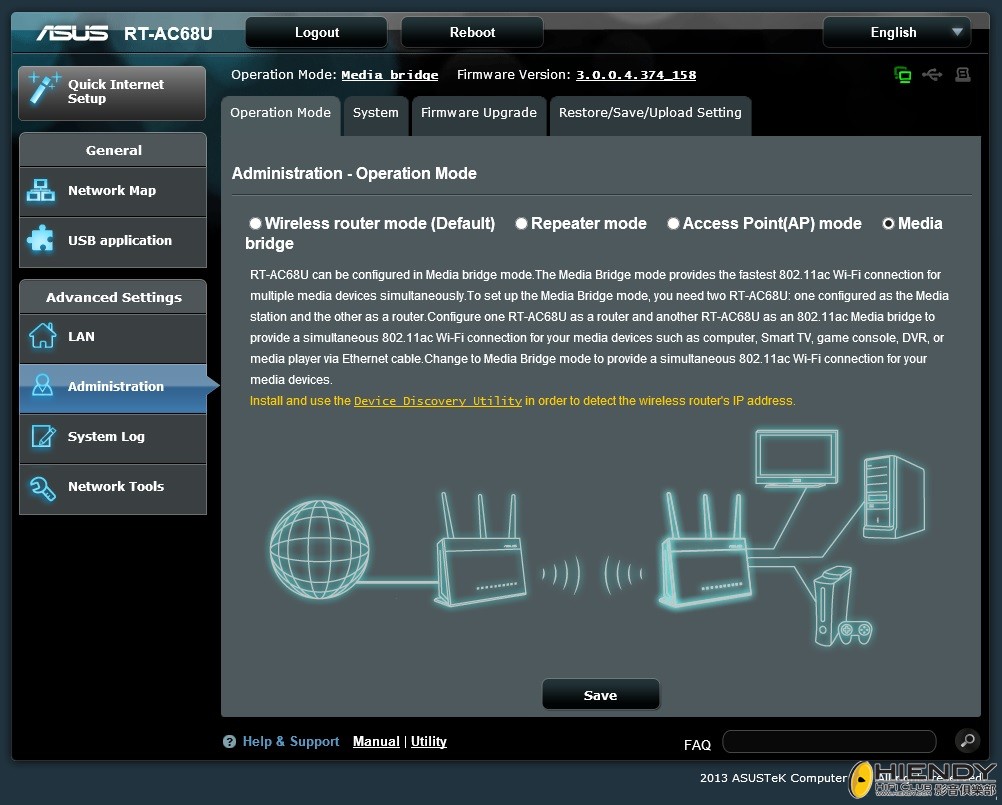Select Repeater mode radio button
Viewport: 1002px width, 805px height.
pos(521,223)
